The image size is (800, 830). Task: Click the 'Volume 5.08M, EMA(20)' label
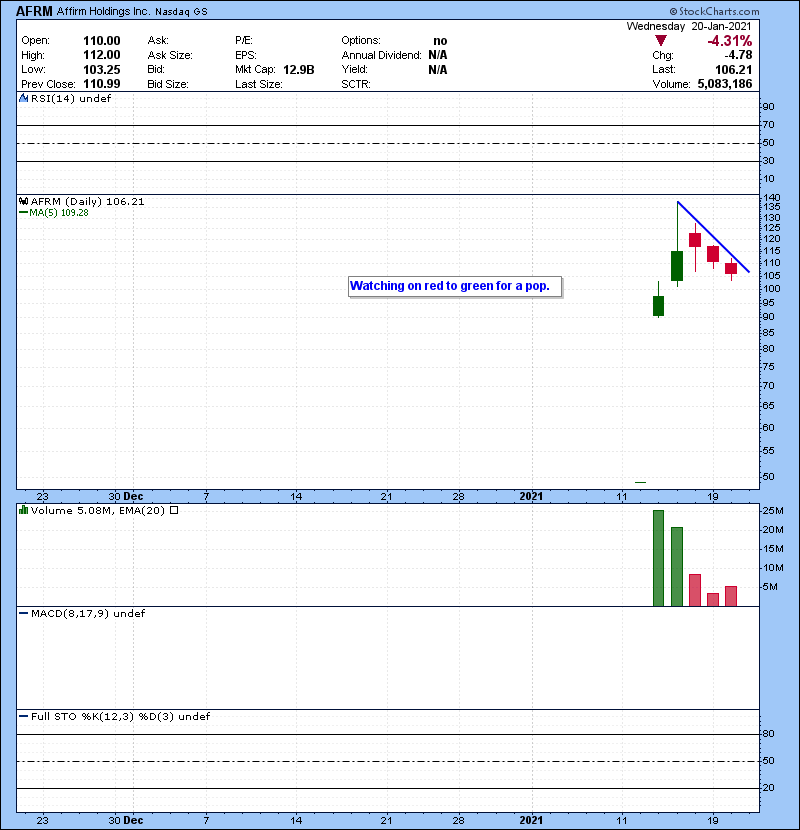98,510
